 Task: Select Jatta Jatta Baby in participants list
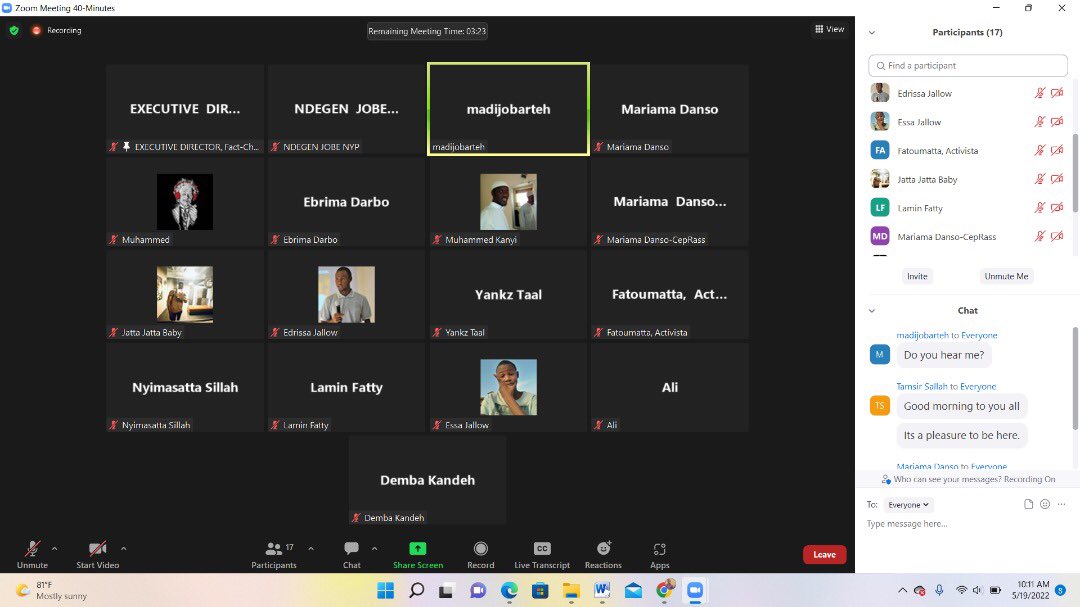pyautogui.click(x=967, y=179)
